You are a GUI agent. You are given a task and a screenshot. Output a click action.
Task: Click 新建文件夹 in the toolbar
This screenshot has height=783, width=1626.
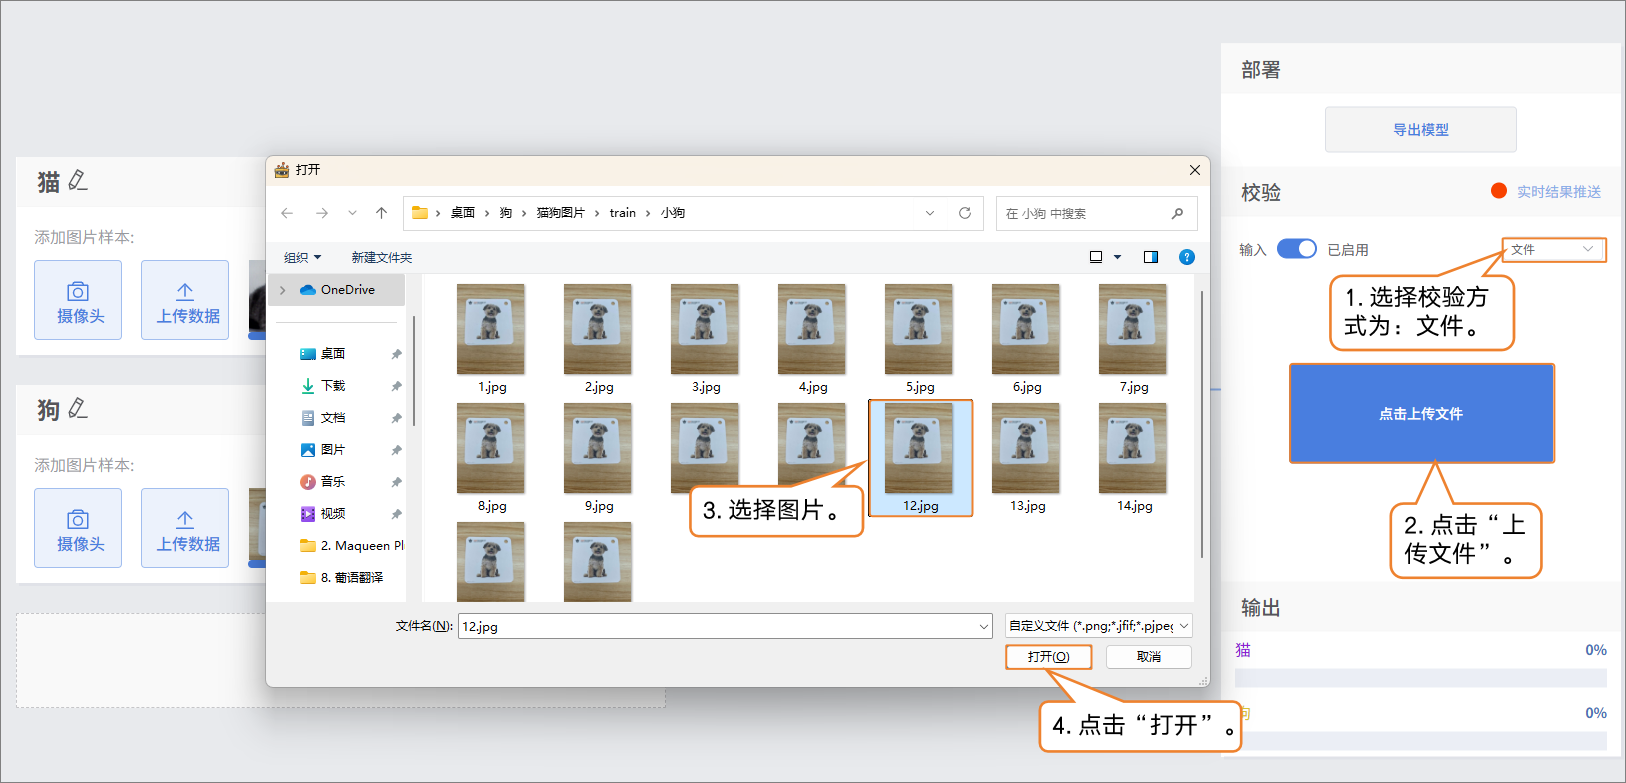point(381,258)
